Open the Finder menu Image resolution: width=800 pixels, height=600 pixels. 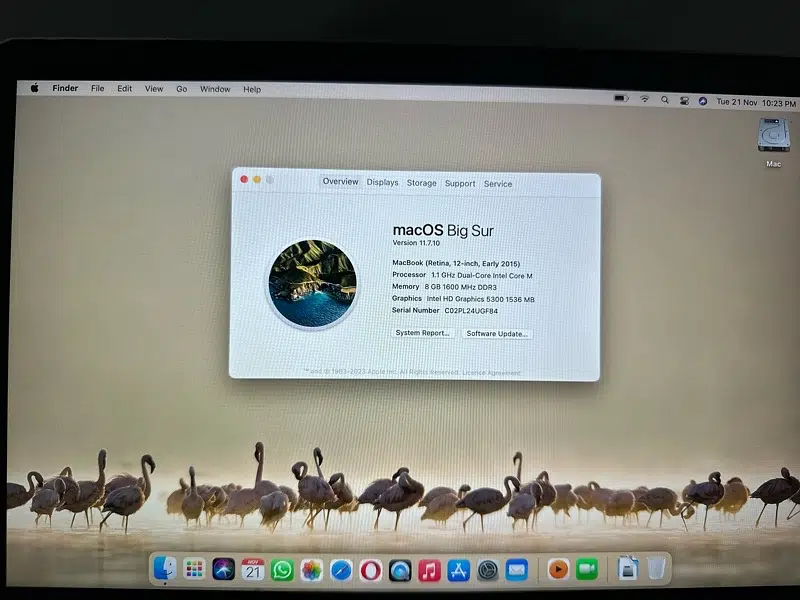(65, 88)
